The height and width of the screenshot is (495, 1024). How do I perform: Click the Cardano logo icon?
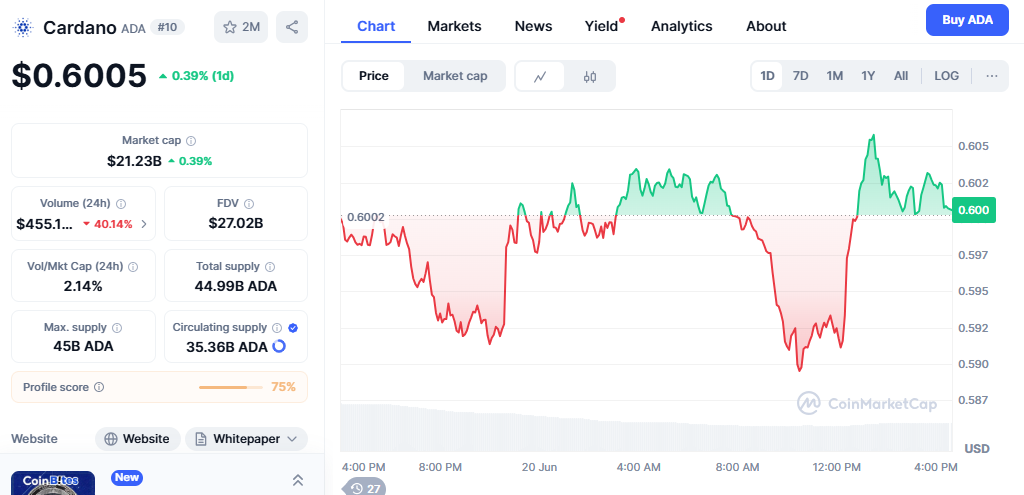(x=24, y=27)
